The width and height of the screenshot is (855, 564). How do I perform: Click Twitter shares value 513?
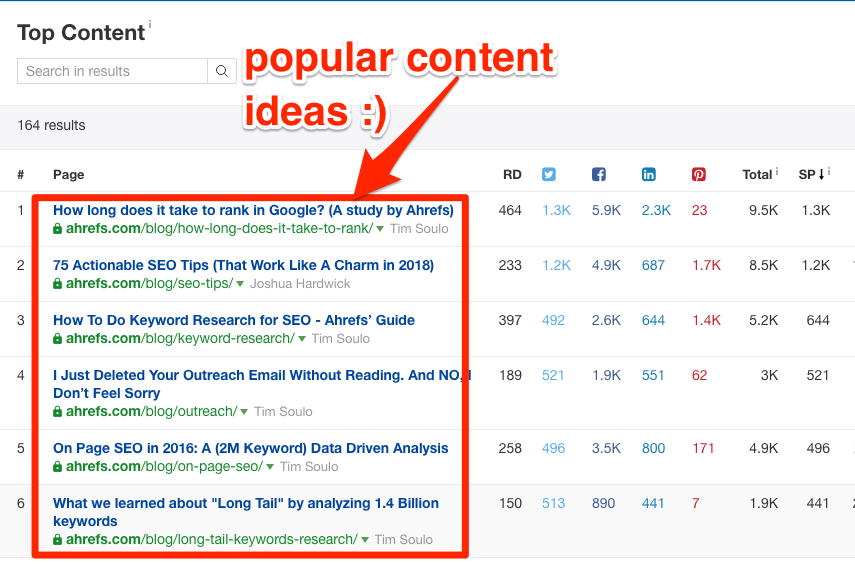tap(553, 503)
